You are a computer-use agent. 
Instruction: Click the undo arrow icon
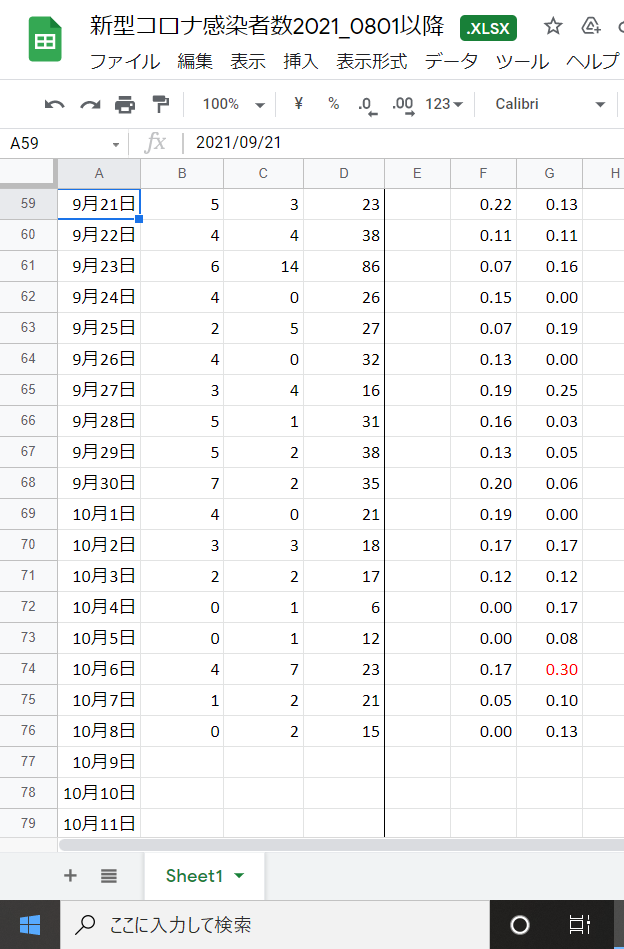coord(54,105)
